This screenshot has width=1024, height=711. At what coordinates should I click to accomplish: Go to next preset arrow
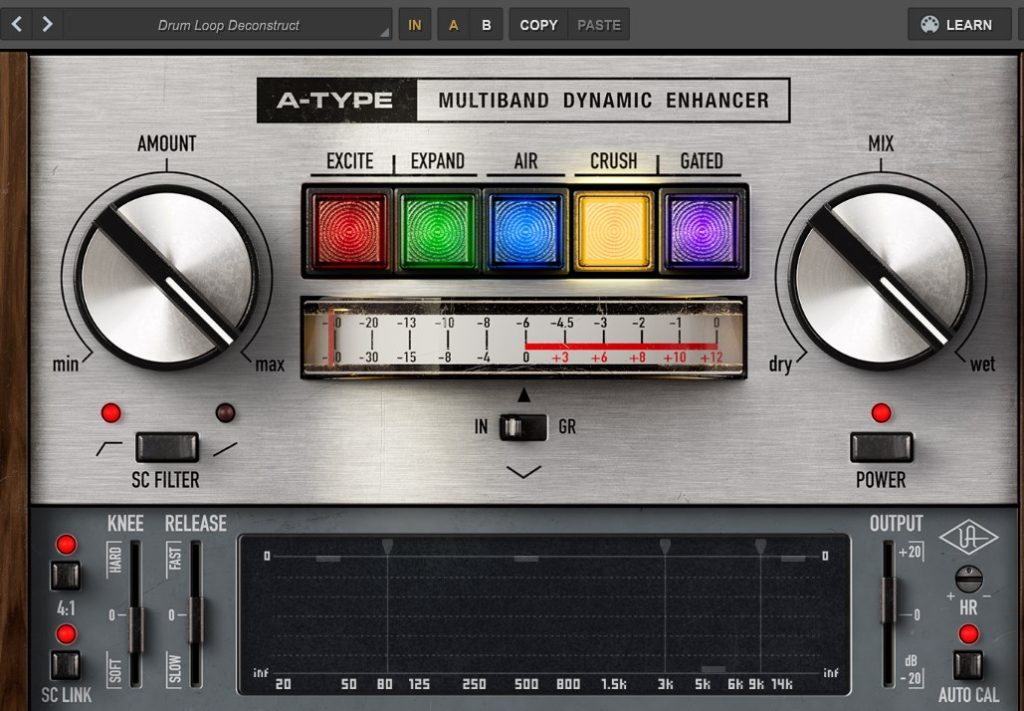pyautogui.click(x=47, y=25)
